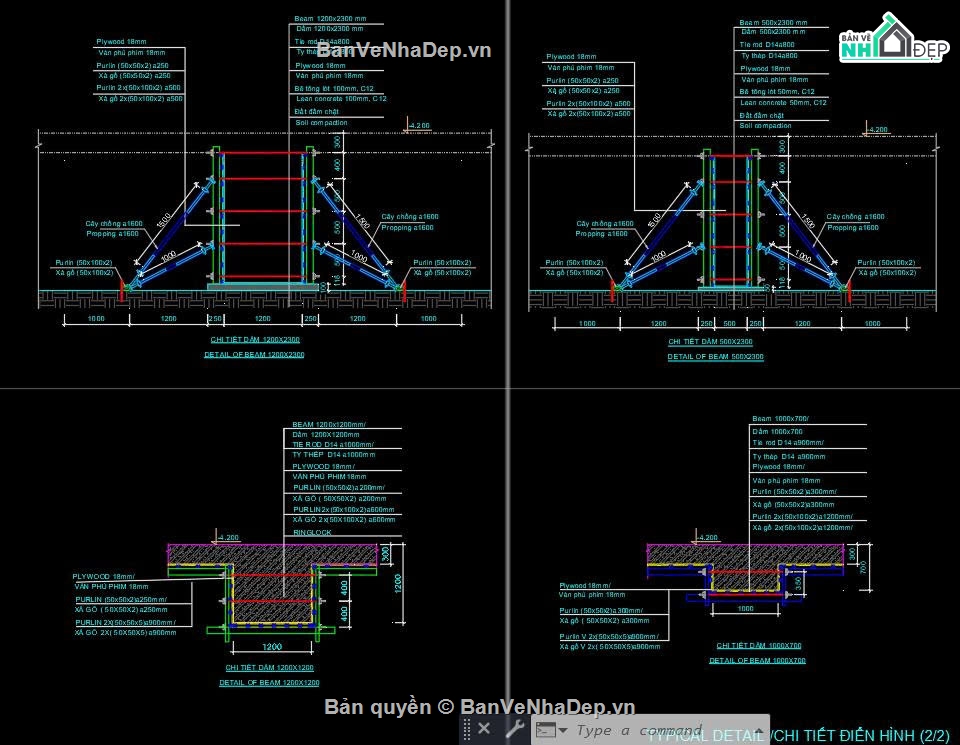This screenshot has width=960, height=745.
Task: Click 'TYPICAL DETAIL /CHI TIẾT ĐIỂN HÌNH (2/2)' title
Action: (x=799, y=735)
